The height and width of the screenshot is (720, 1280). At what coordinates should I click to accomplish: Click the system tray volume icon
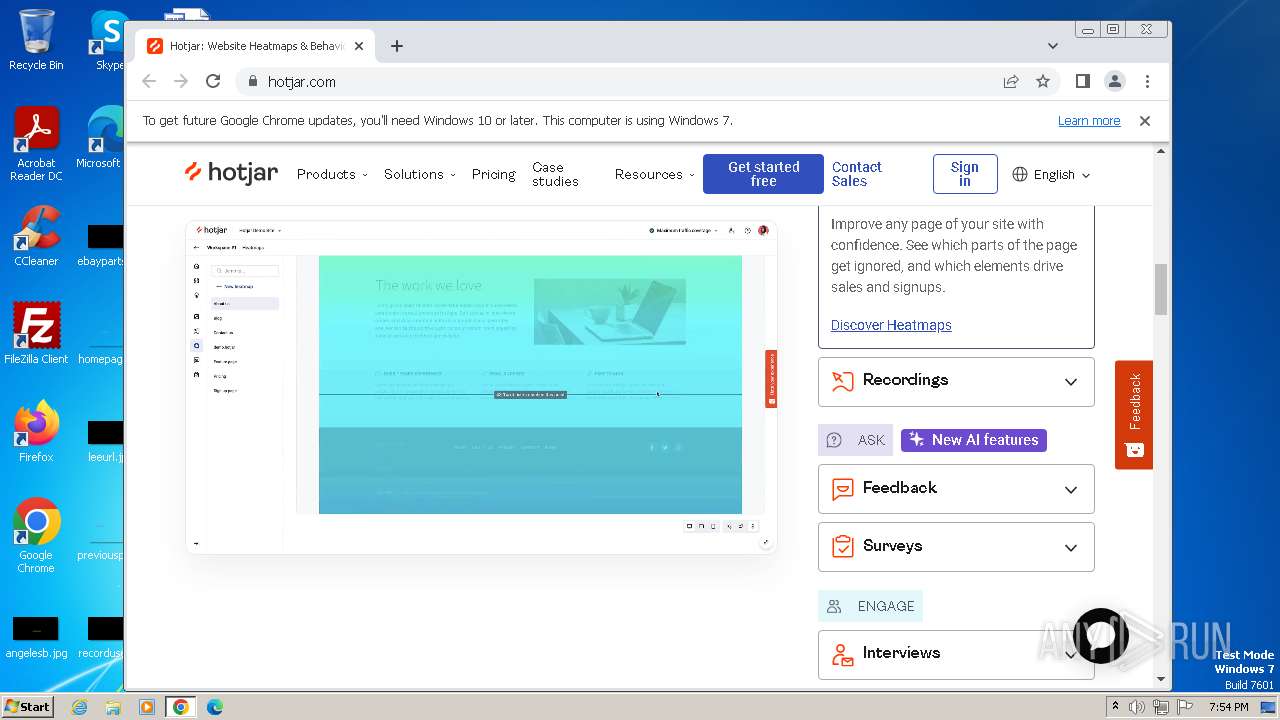[1137, 707]
